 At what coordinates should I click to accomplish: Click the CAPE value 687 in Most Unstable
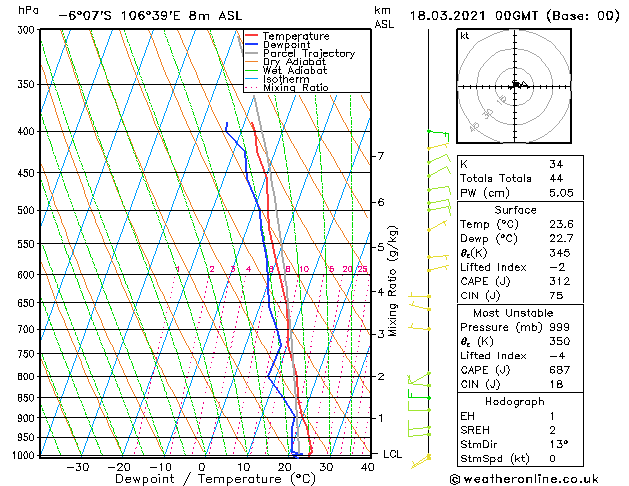point(560,370)
